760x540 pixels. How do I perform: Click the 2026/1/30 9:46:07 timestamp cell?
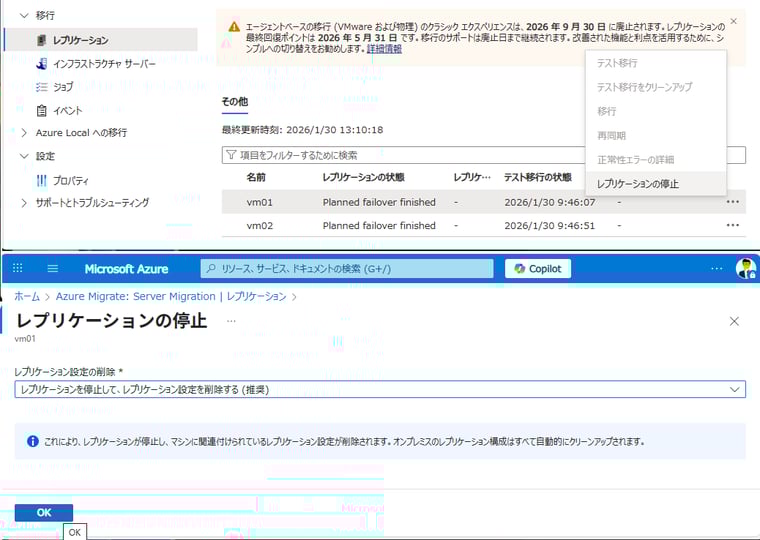click(x=550, y=202)
